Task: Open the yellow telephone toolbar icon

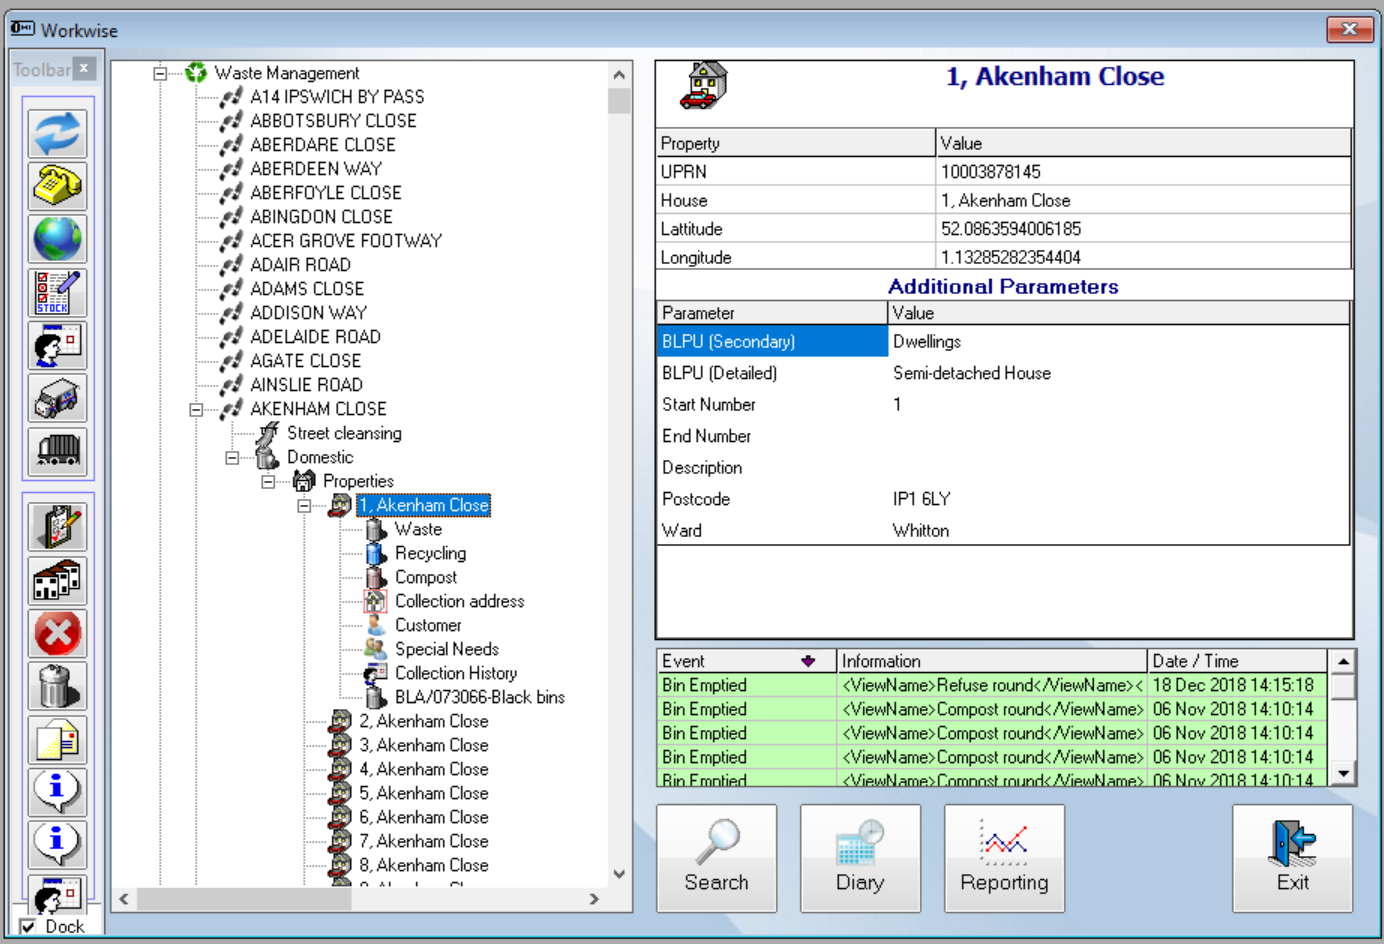Action: pyautogui.click(x=57, y=187)
